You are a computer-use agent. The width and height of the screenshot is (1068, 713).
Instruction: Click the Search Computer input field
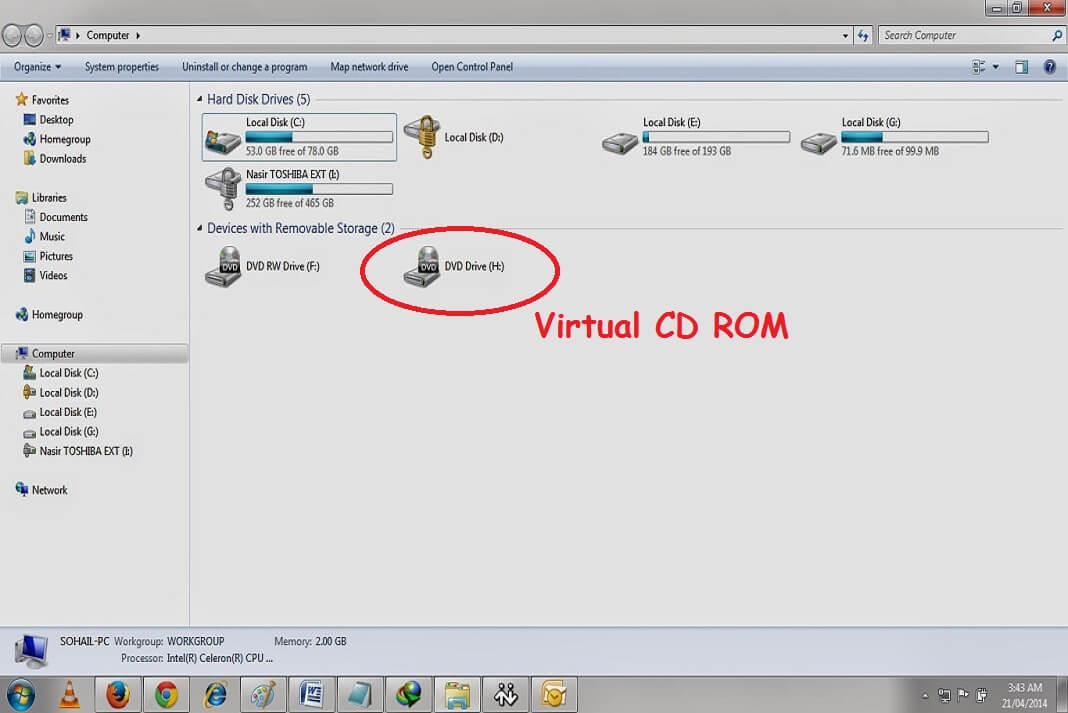pyautogui.click(x=964, y=35)
